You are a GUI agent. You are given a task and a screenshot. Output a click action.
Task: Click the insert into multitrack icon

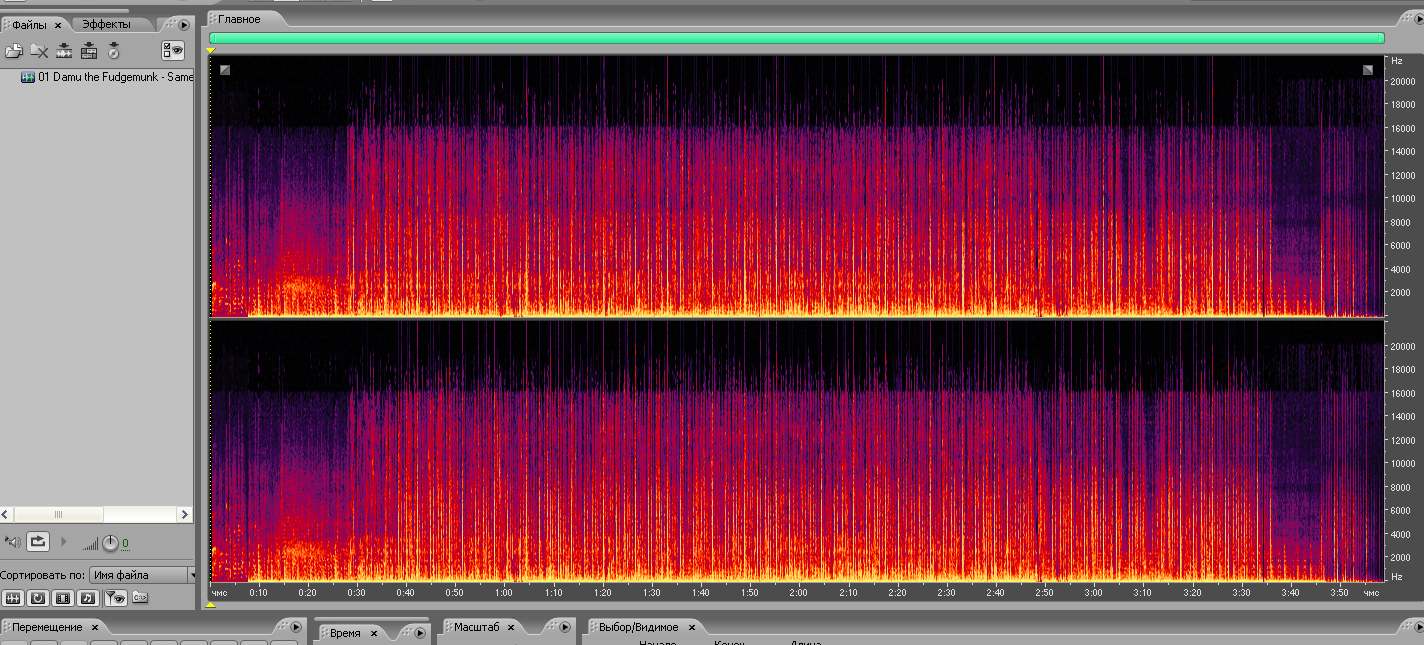[89, 50]
